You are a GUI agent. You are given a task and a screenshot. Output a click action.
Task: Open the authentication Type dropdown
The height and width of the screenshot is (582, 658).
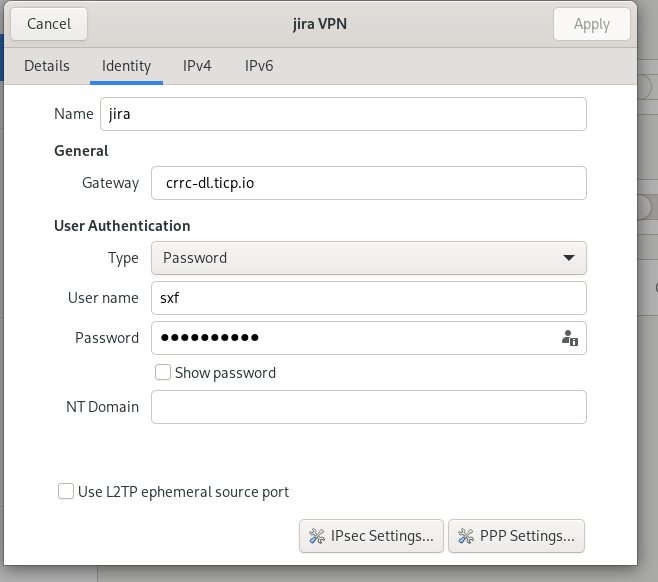pos(368,258)
